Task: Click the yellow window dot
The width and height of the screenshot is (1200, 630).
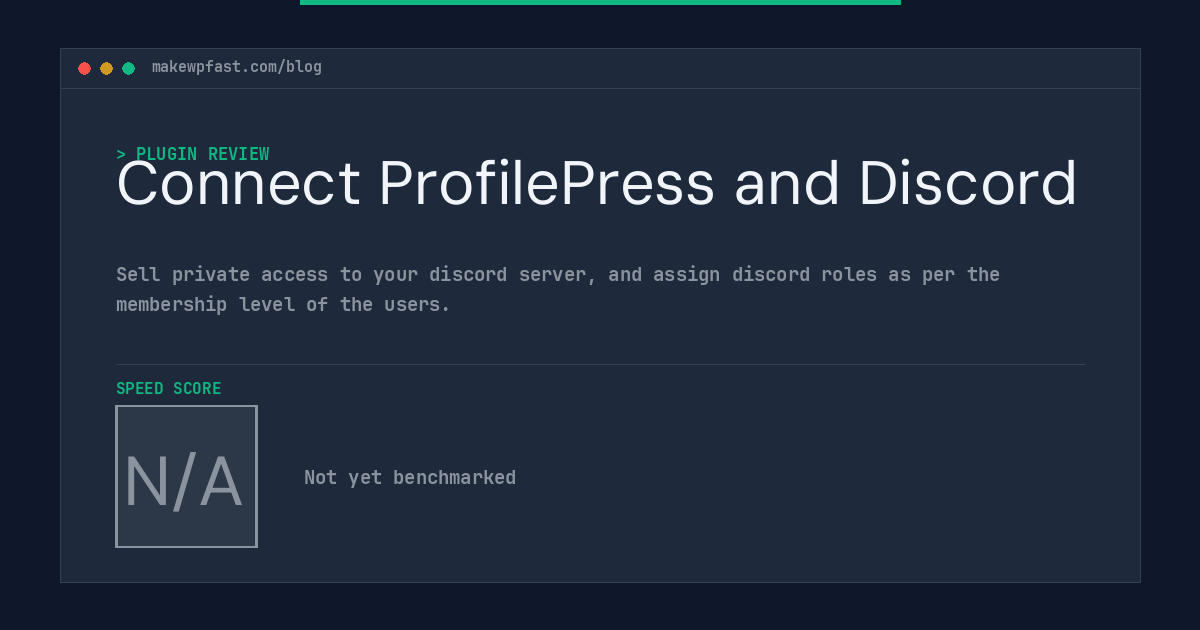Action: coord(107,68)
